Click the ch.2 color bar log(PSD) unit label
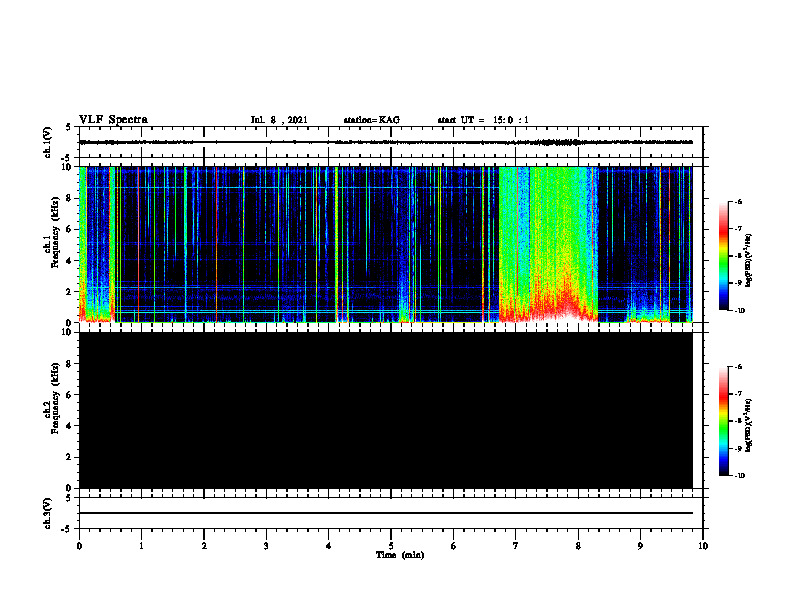 pyautogui.click(x=750, y=425)
